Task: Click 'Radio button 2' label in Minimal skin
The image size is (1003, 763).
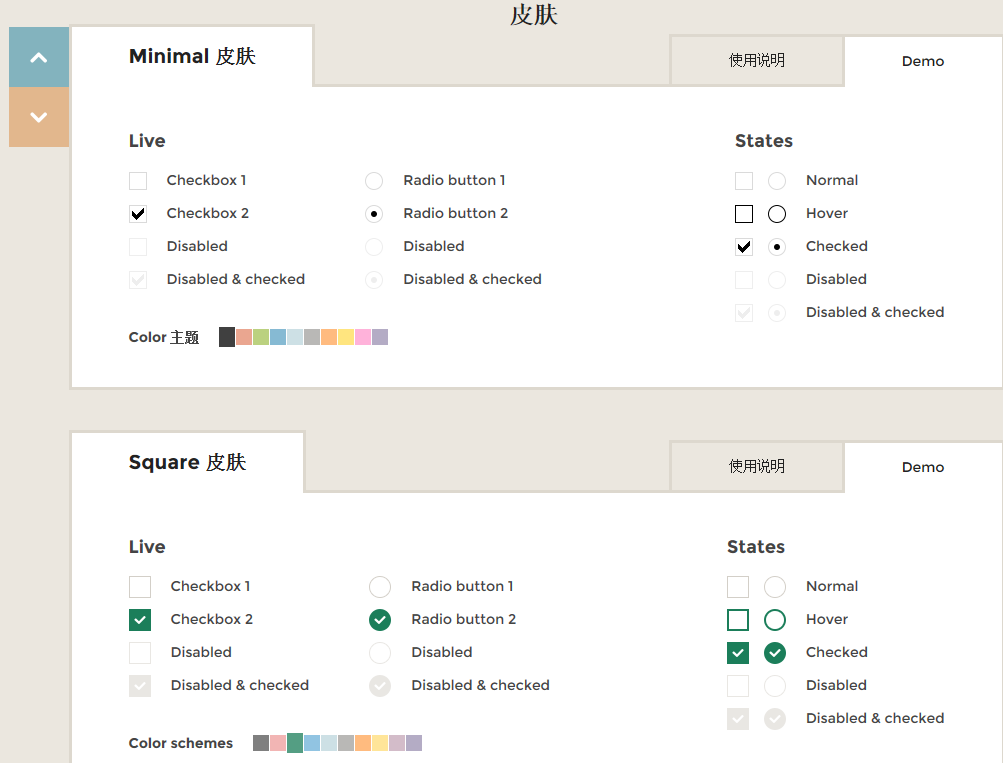Action: 455,214
